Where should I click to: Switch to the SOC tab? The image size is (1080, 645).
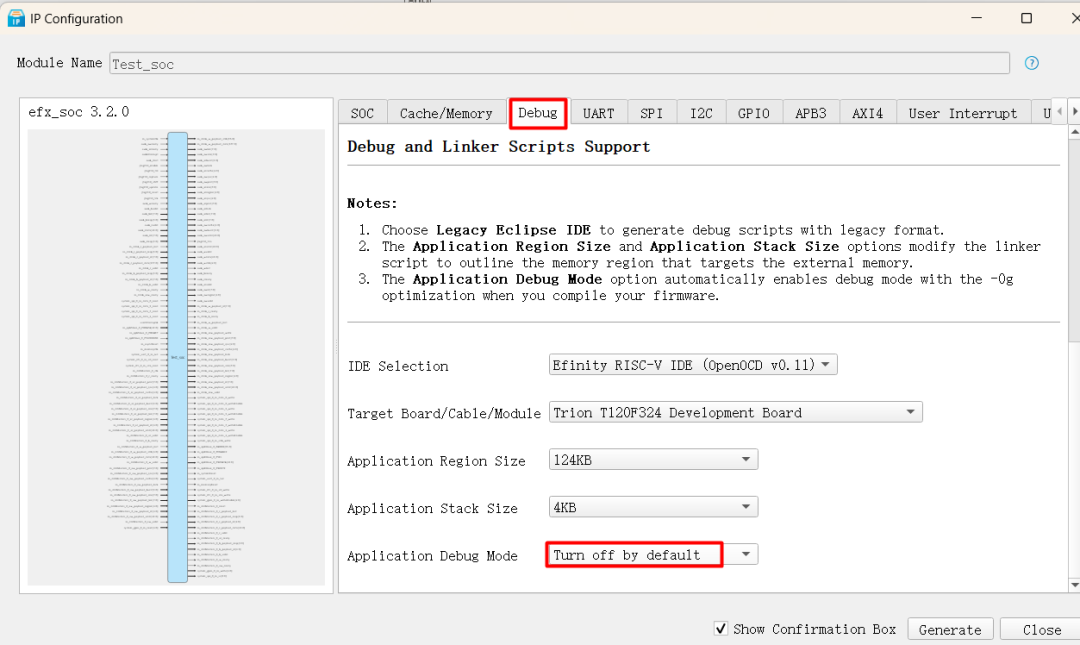[362, 114]
